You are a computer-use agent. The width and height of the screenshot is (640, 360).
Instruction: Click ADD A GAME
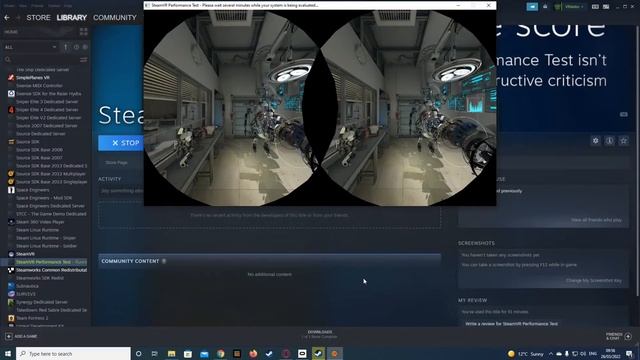(x=21, y=336)
